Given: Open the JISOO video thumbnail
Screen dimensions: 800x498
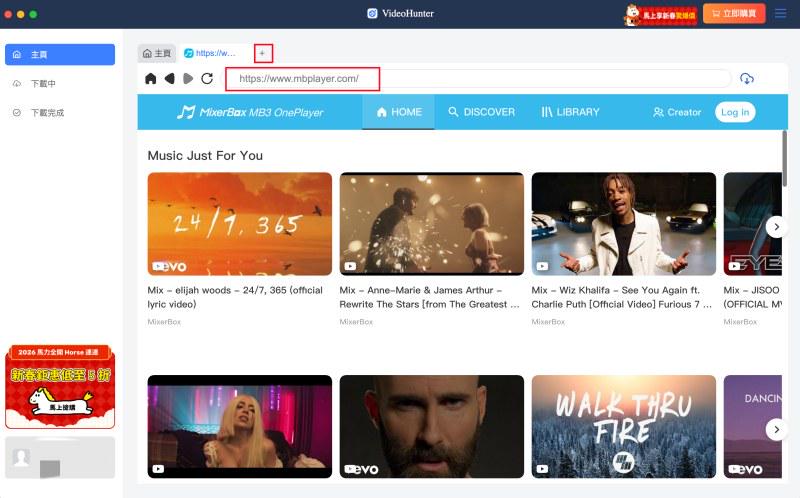Looking at the screenshot, I should click(x=753, y=224).
